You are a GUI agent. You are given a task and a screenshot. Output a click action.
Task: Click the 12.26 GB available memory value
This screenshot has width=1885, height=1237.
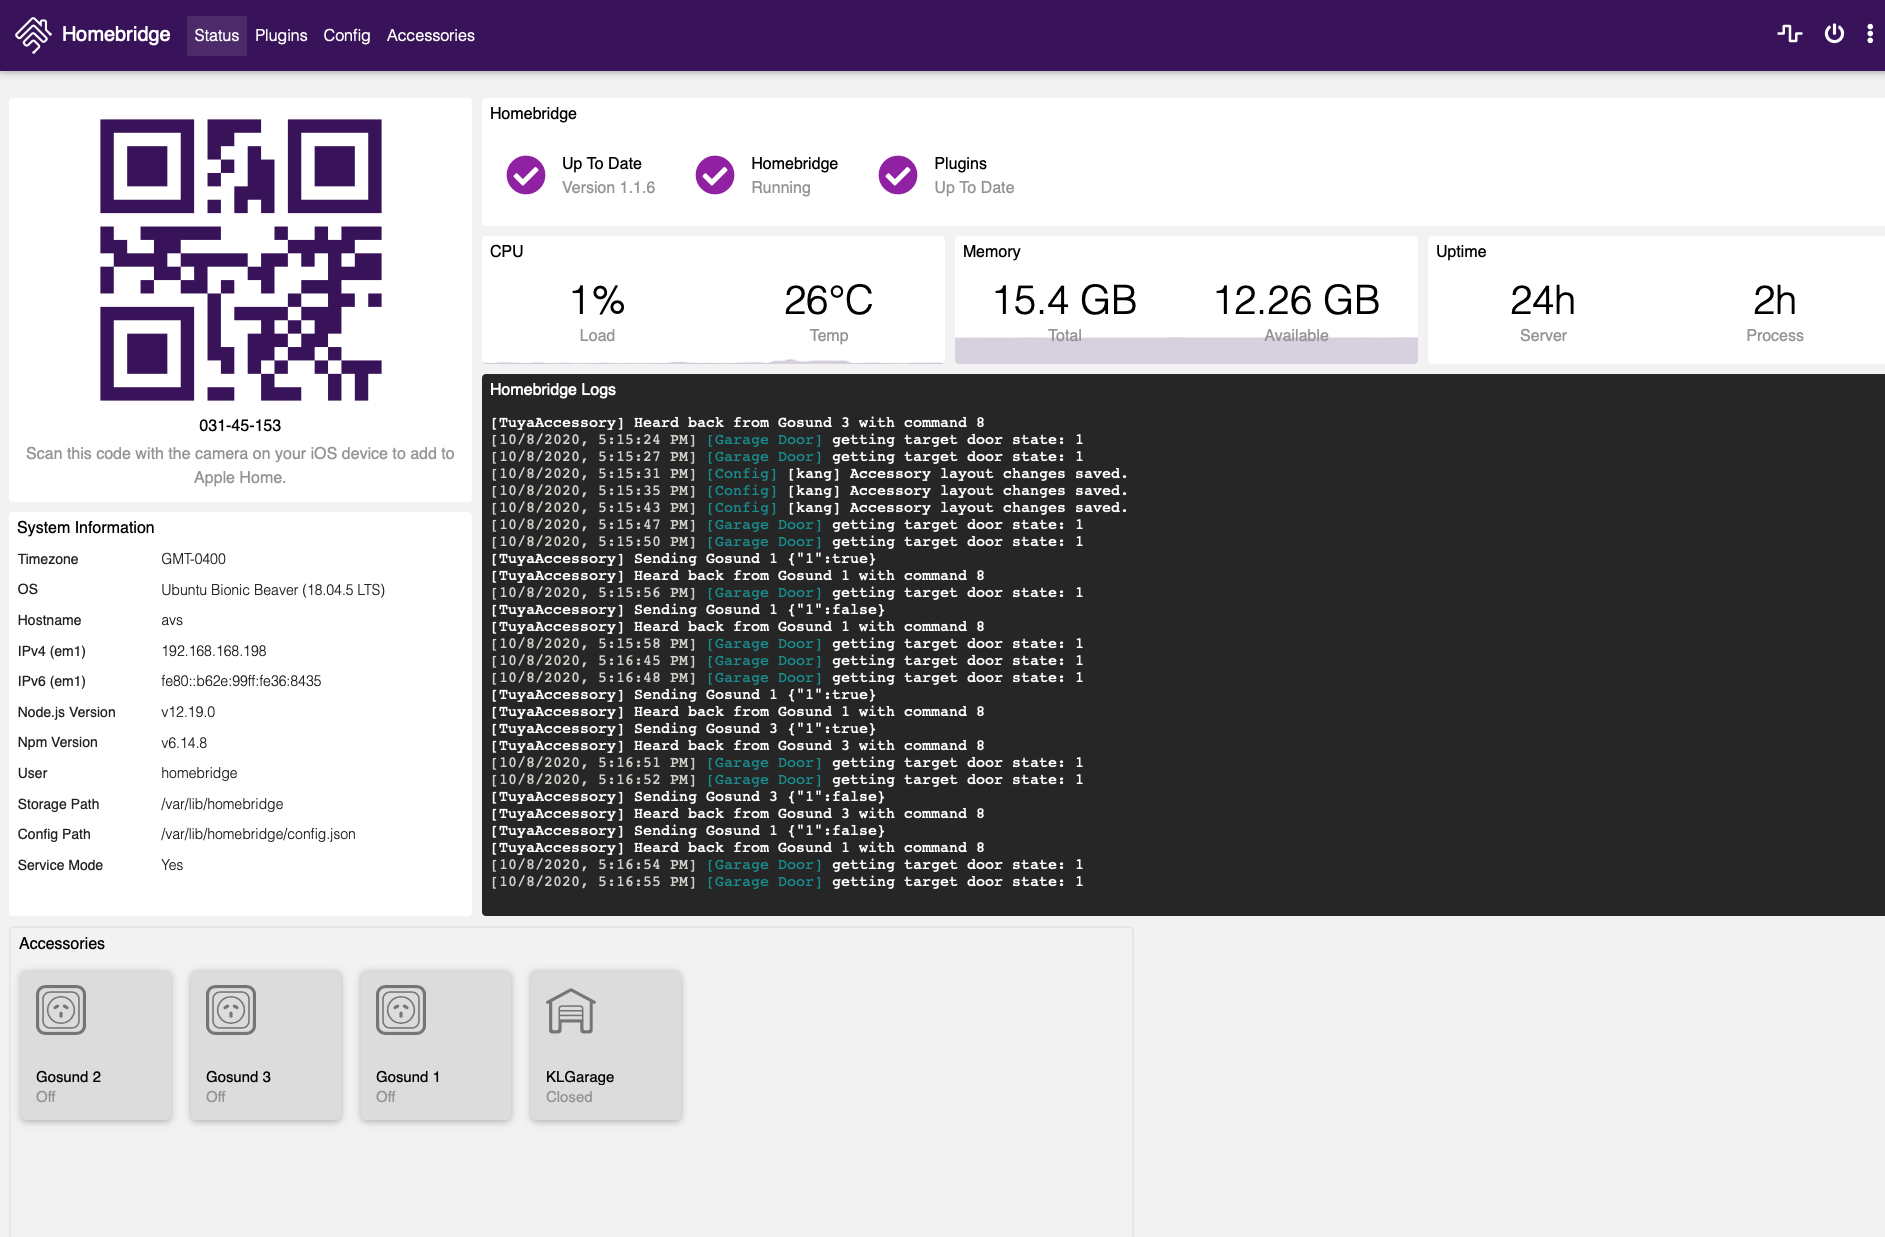click(x=1296, y=300)
